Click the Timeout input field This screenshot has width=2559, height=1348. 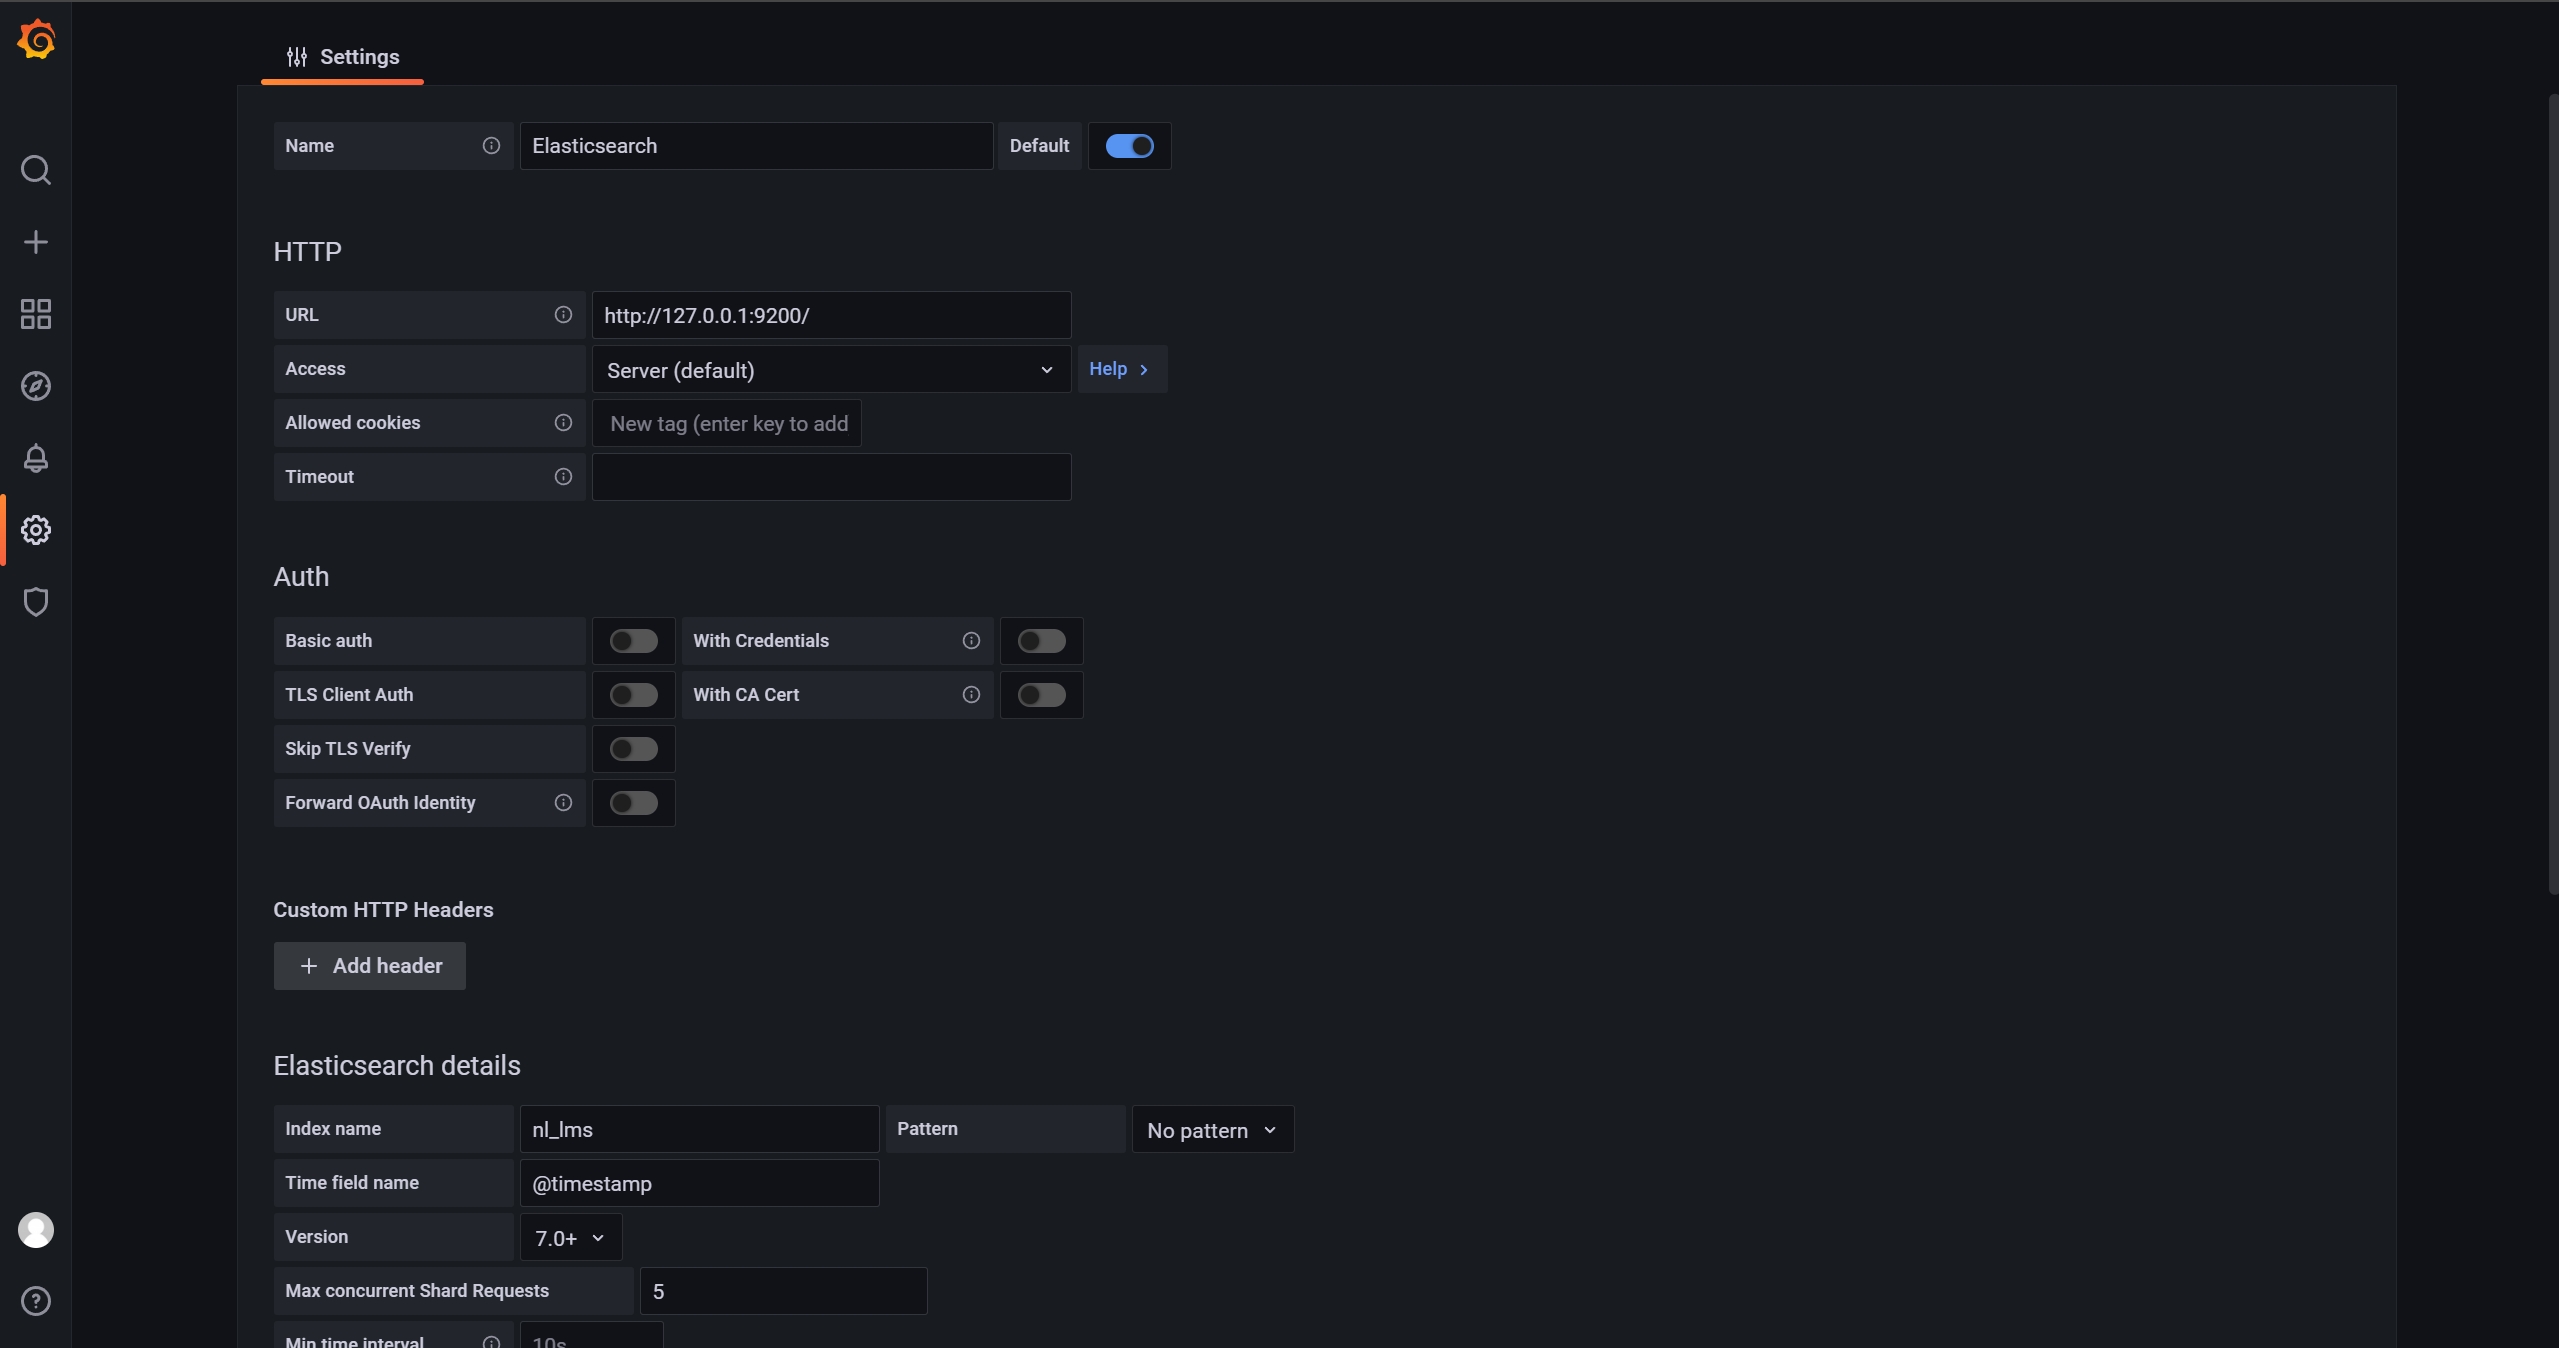[x=831, y=477]
